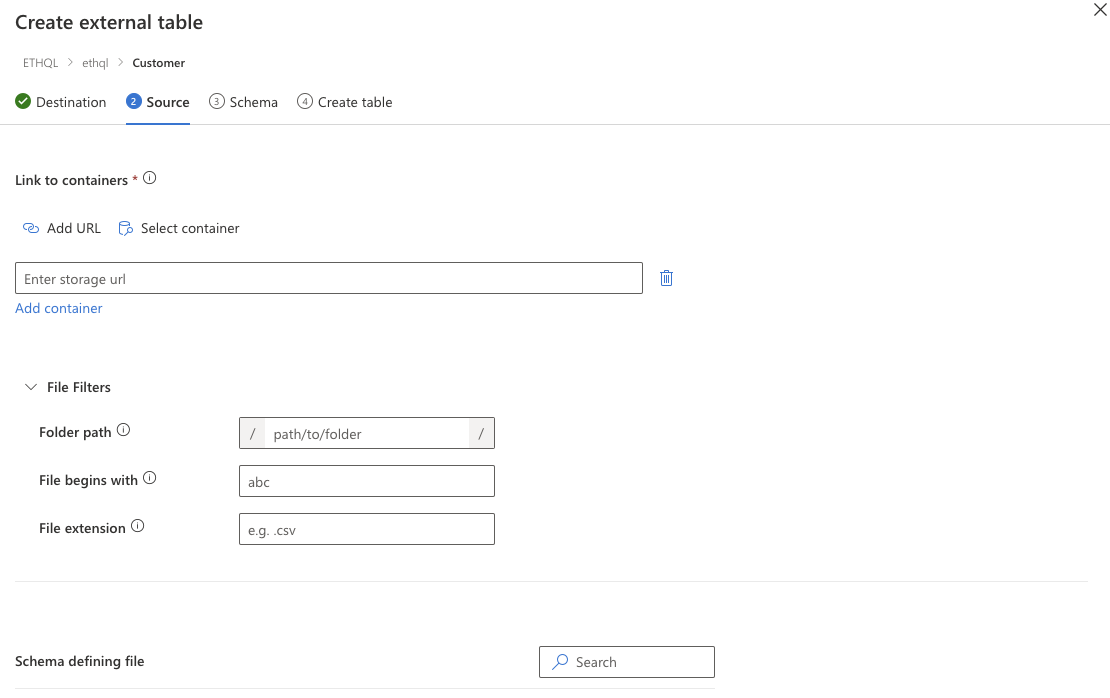This screenshot has width=1110, height=698.
Task: Click the path/to/folder input box
Action: click(x=366, y=433)
